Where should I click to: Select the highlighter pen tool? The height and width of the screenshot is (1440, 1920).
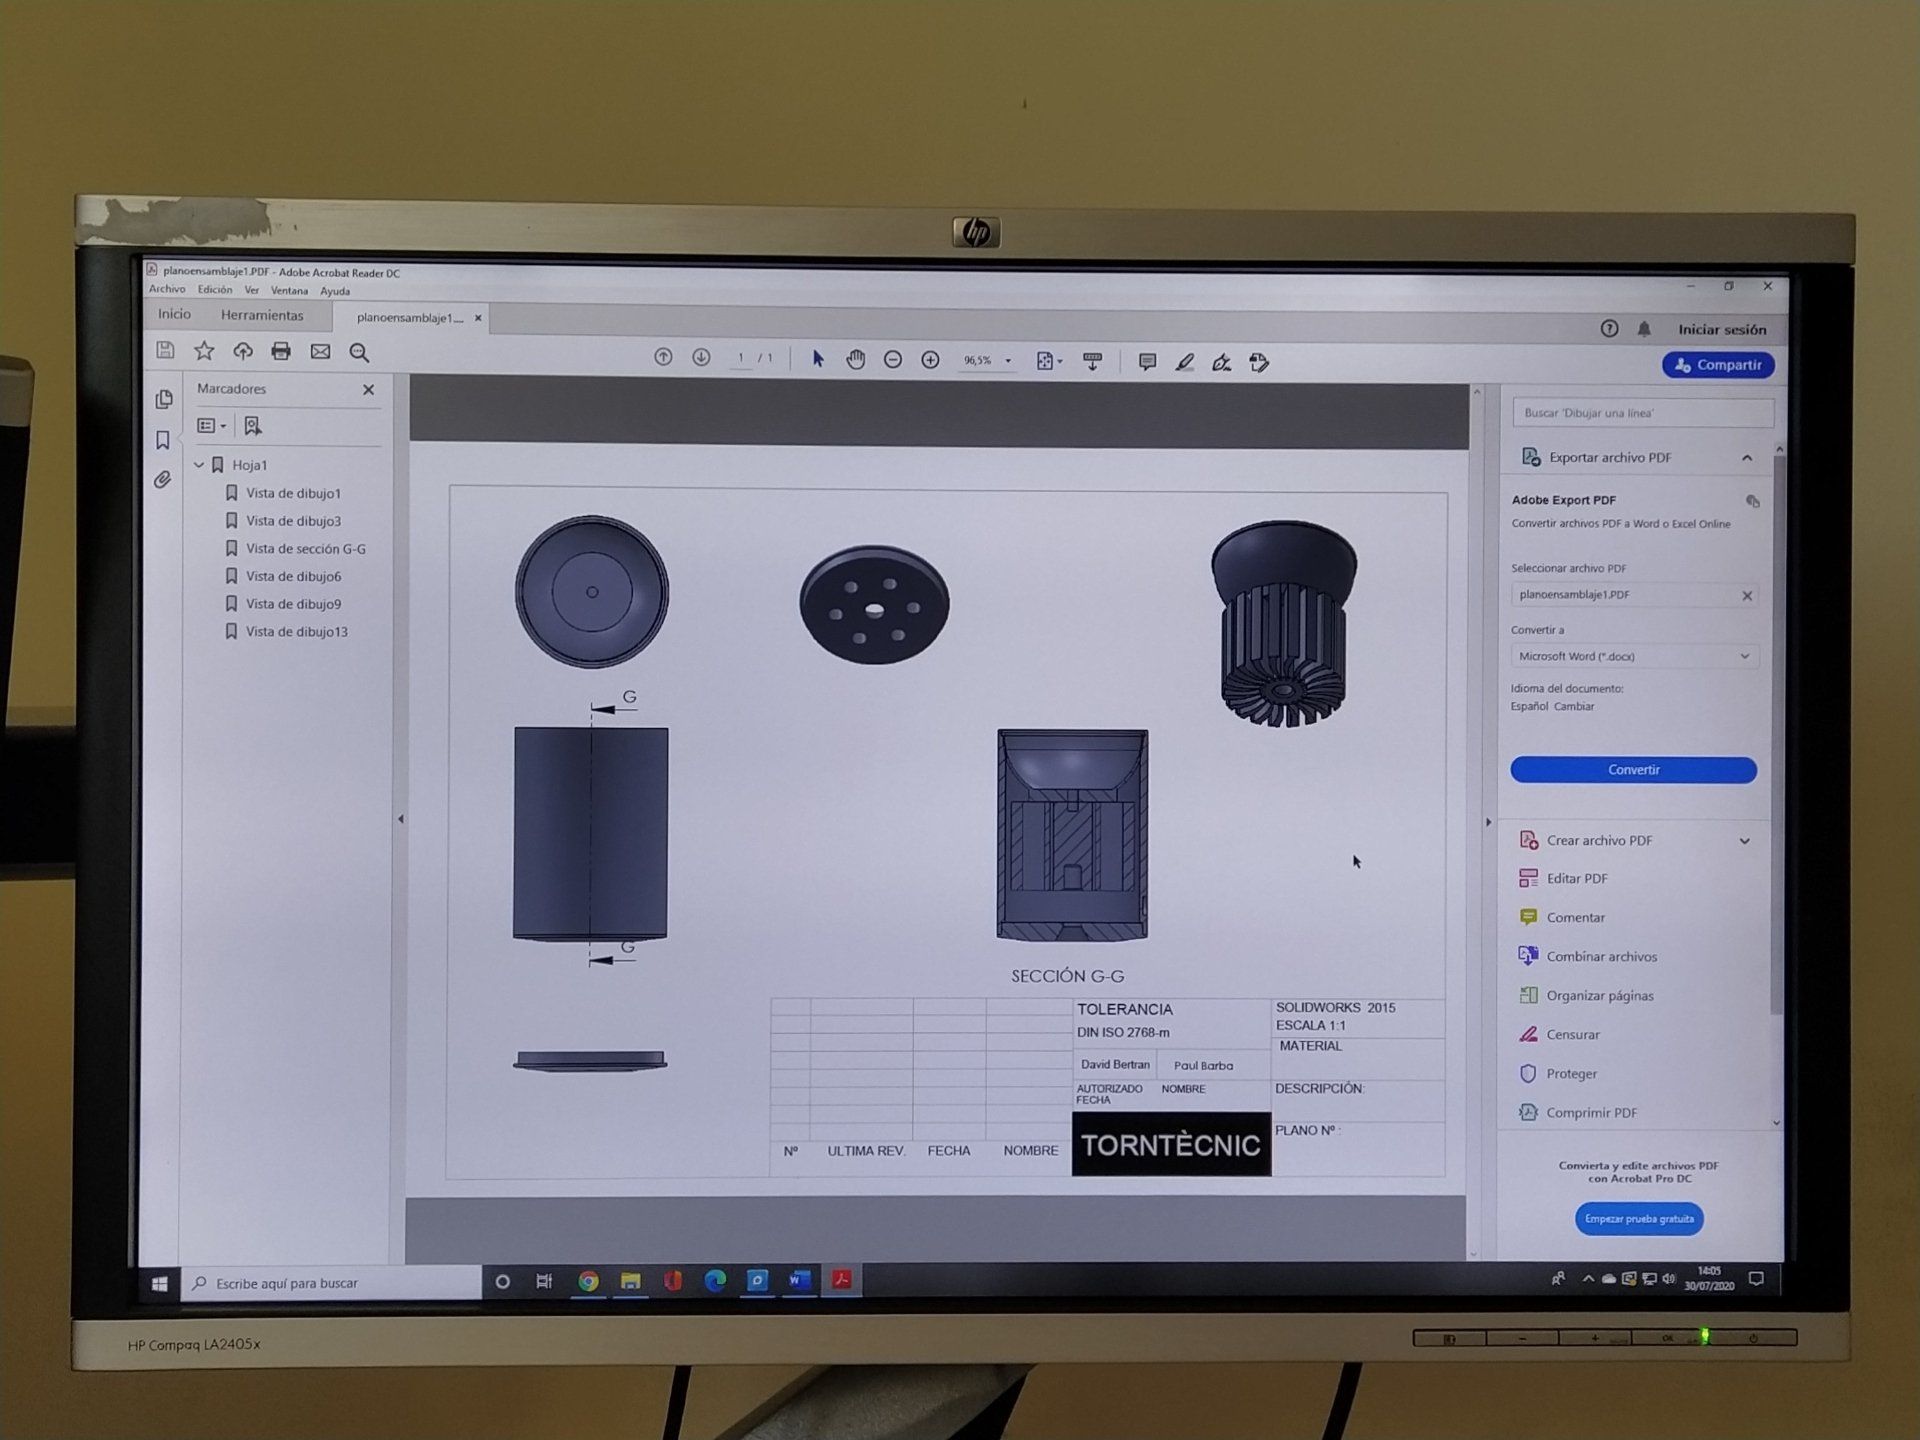pos(1184,362)
